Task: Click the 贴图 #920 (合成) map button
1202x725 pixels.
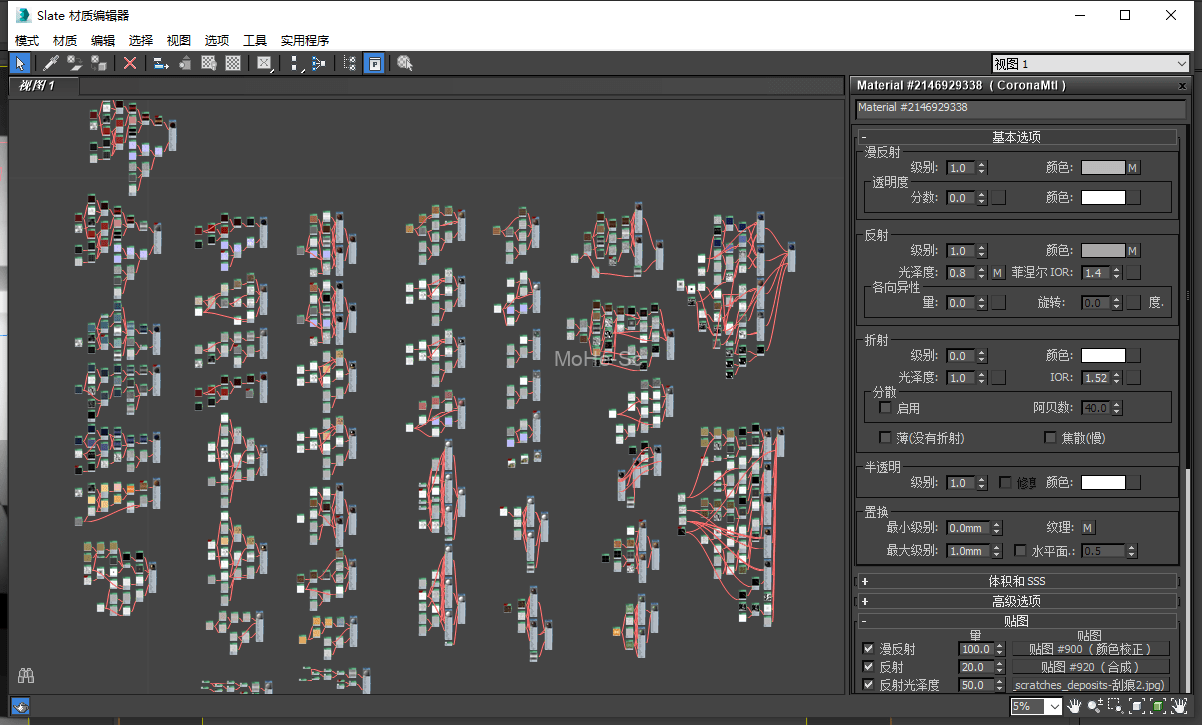Action: (1091, 667)
